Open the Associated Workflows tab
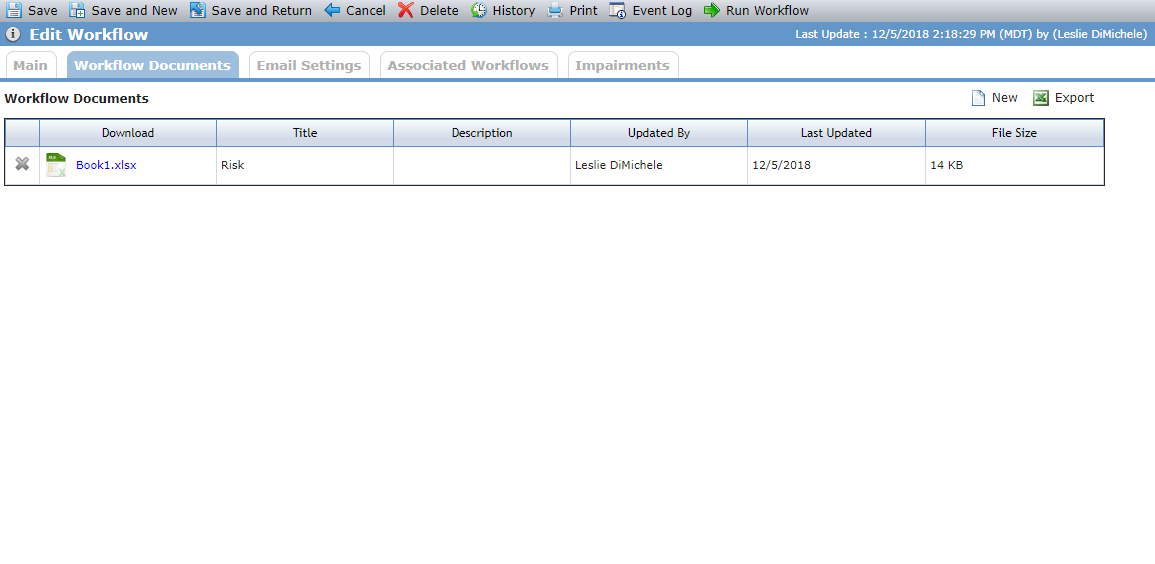Image resolution: width=1155 pixels, height=564 pixels. [468, 65]
